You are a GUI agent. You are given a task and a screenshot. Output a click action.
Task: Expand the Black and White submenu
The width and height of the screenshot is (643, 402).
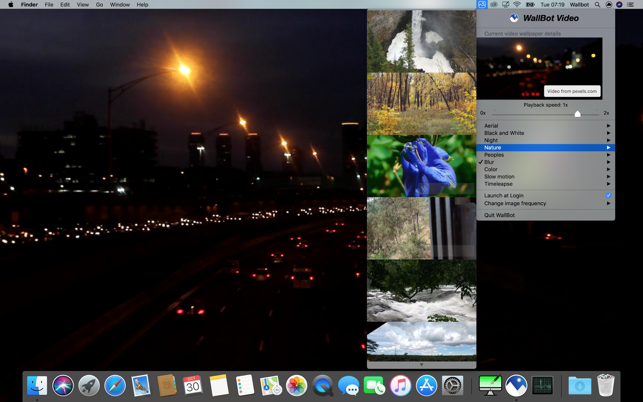pos(545,133)
